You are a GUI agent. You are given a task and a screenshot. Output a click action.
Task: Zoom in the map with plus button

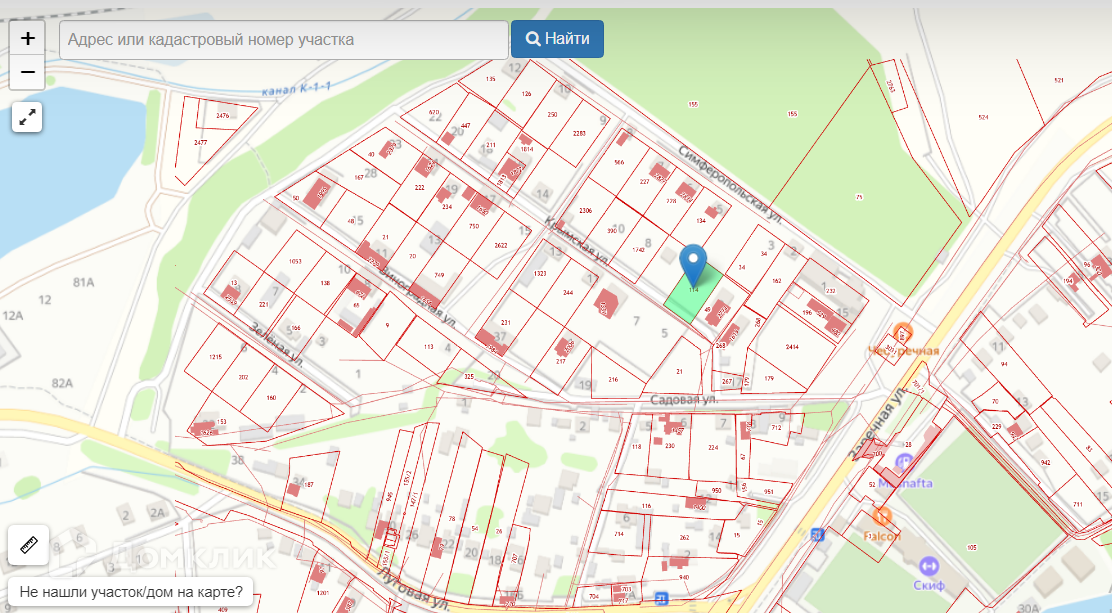tap(28, 39)
